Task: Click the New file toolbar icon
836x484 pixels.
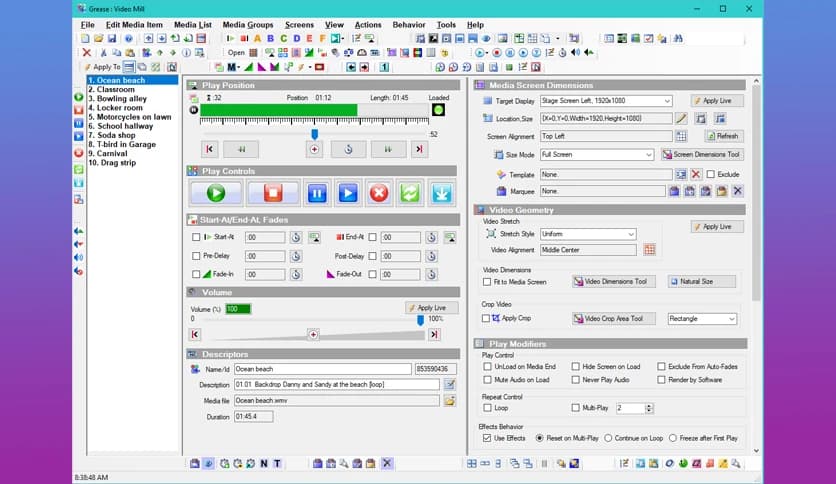Action: (x=85, y=38)
